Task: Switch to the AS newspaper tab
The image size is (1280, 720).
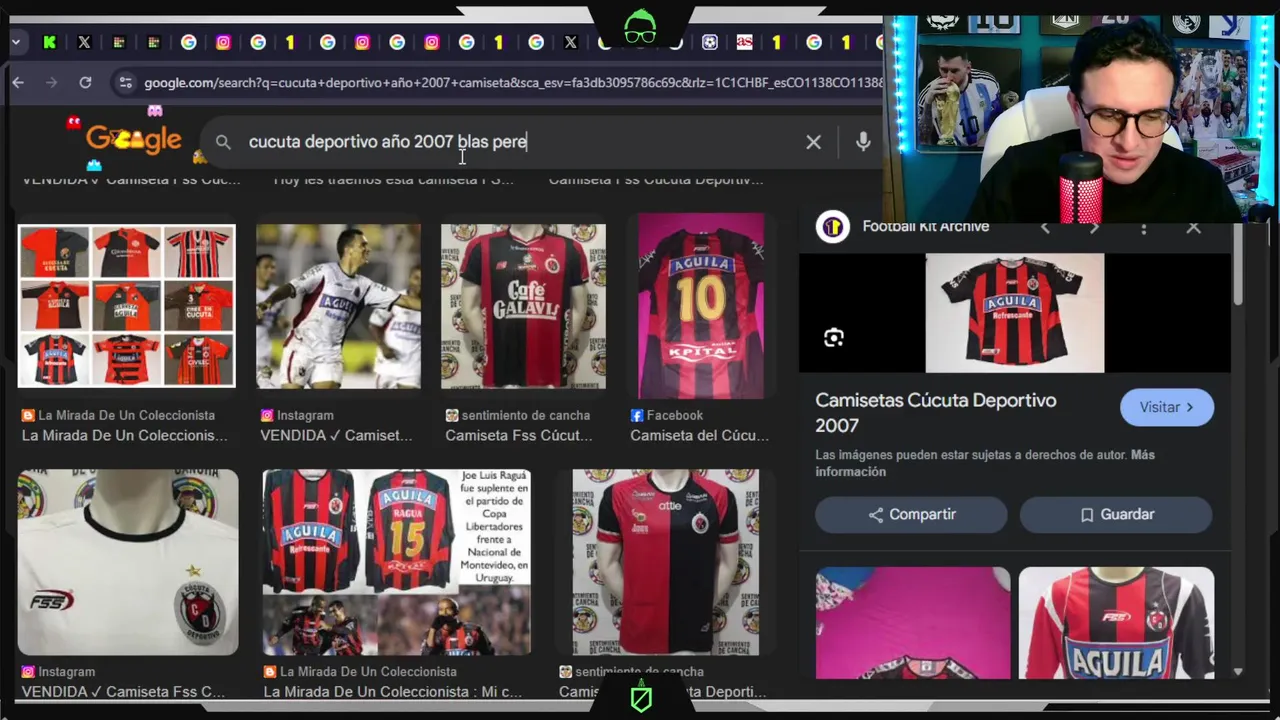Action: (744, 42)
